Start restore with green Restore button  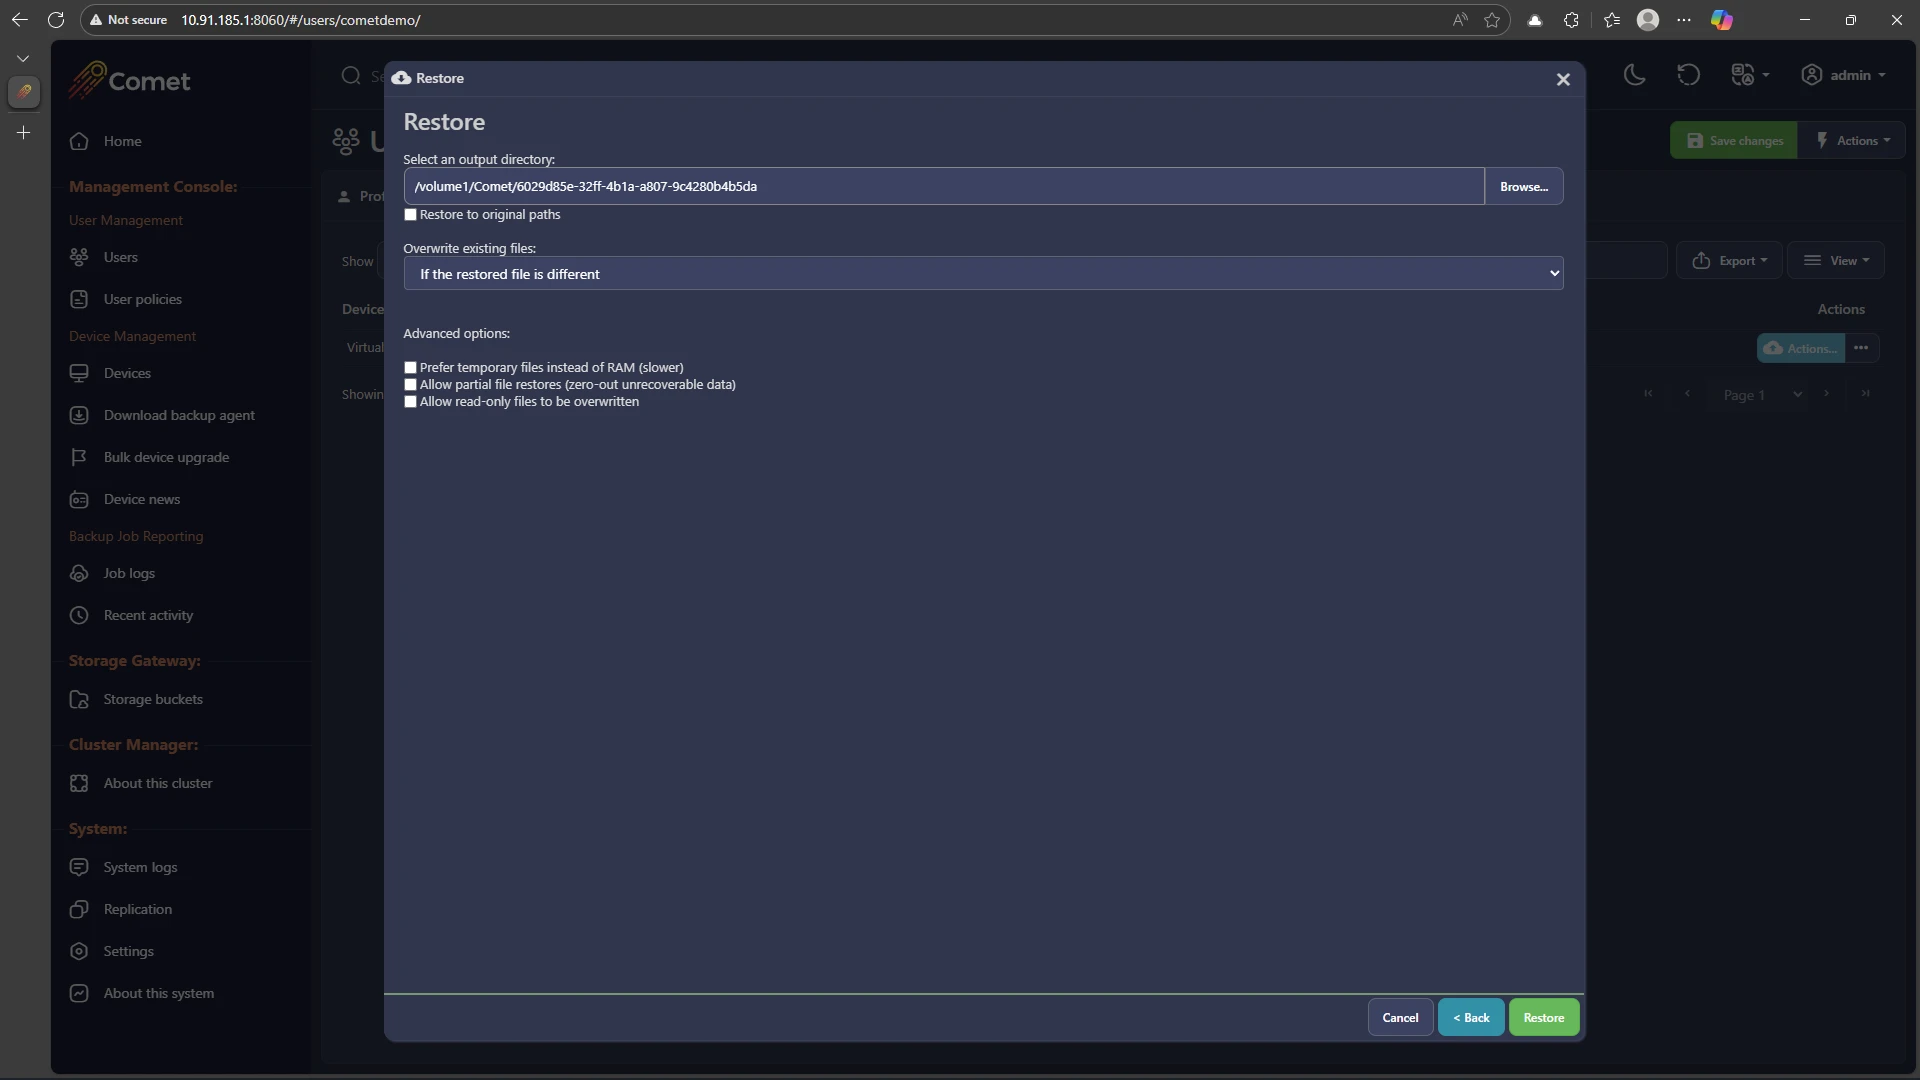pos(1544,1017)
